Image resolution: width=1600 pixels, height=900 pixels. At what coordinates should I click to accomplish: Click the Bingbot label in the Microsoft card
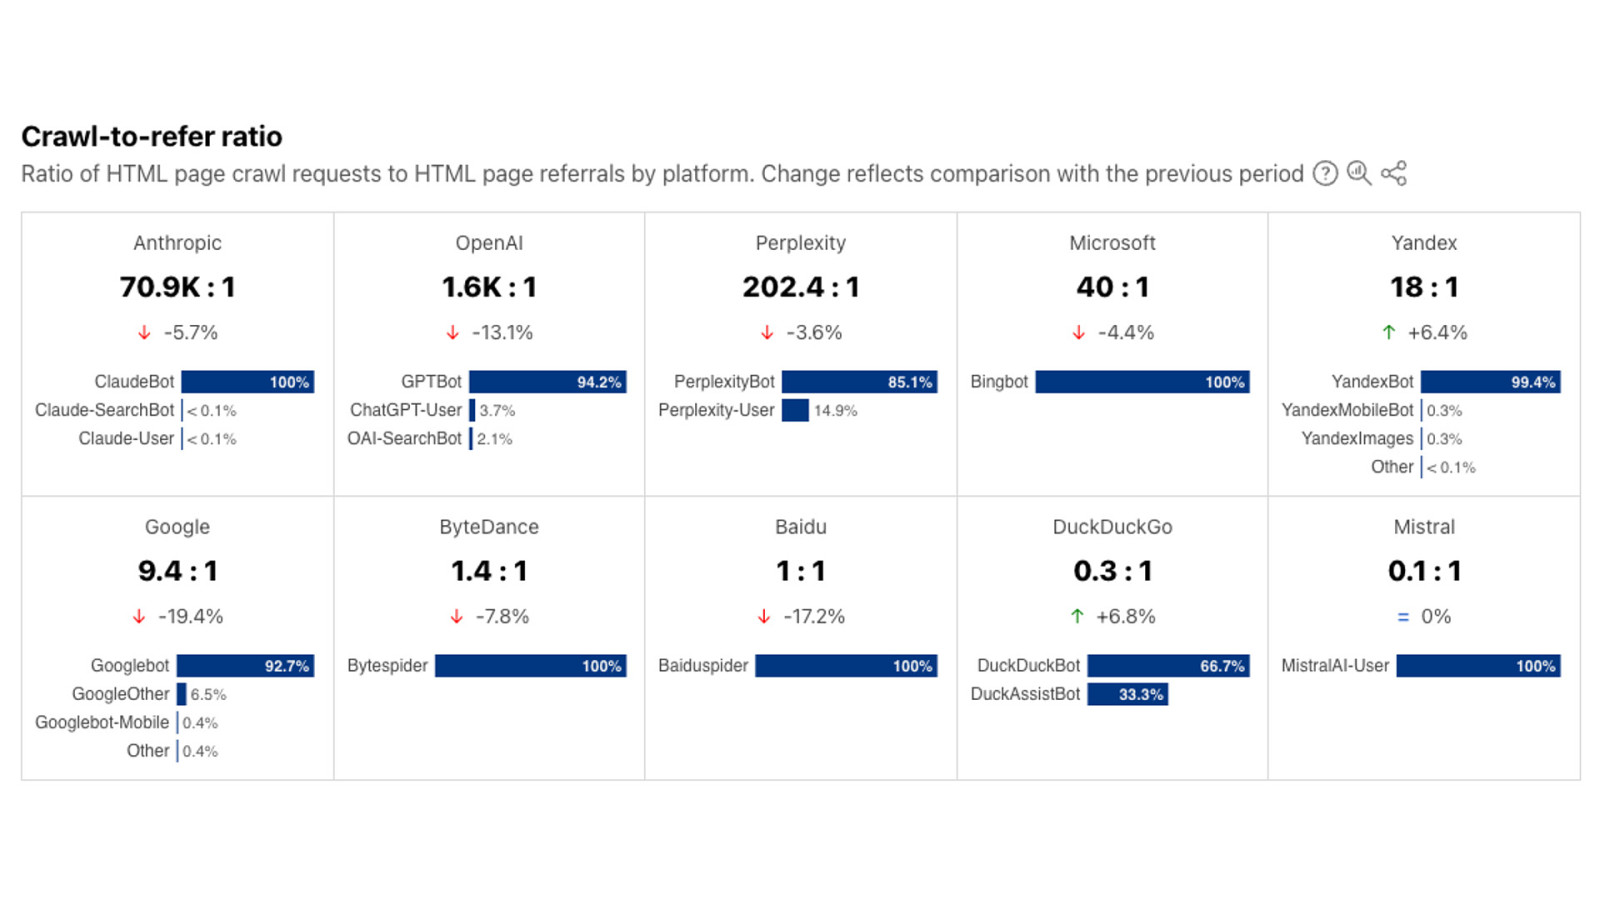pyautogui.click(x=999, y=382)
